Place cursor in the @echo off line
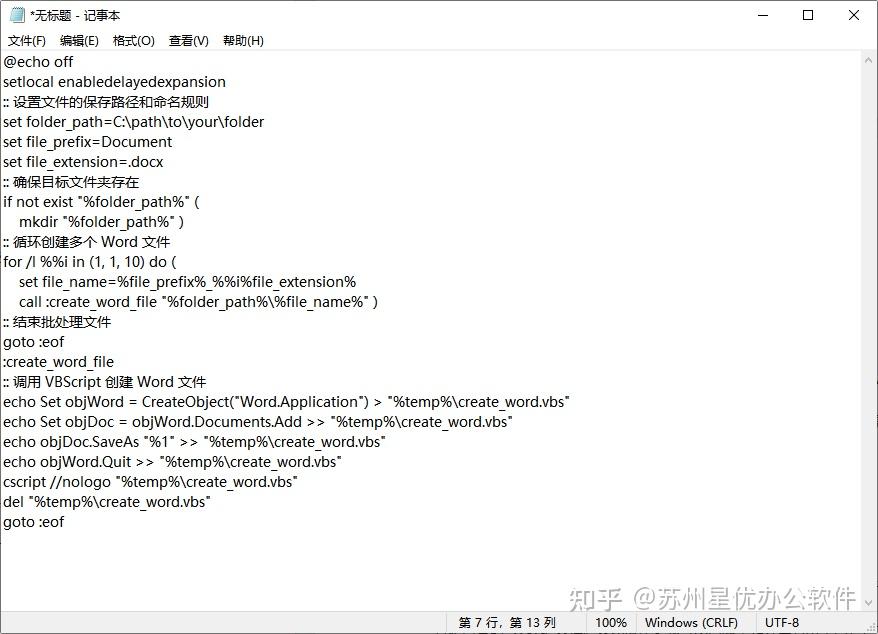This screenshot has width=878, height=634. pos(38,61)
